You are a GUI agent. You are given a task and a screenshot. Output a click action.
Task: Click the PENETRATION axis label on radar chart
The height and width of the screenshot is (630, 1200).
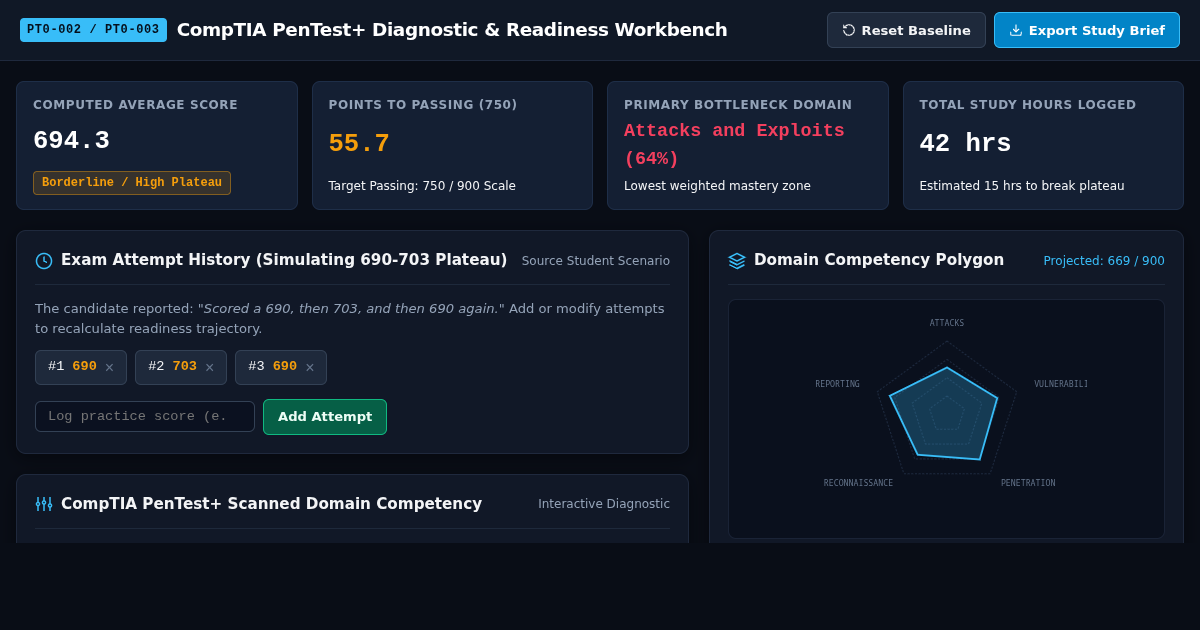(1028, 483)
